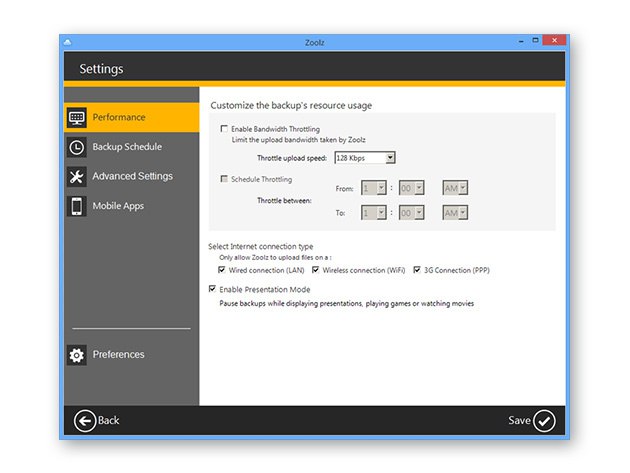
Task: Click the 'Select Internet connection type' label
Action: (x=261, y=247)
